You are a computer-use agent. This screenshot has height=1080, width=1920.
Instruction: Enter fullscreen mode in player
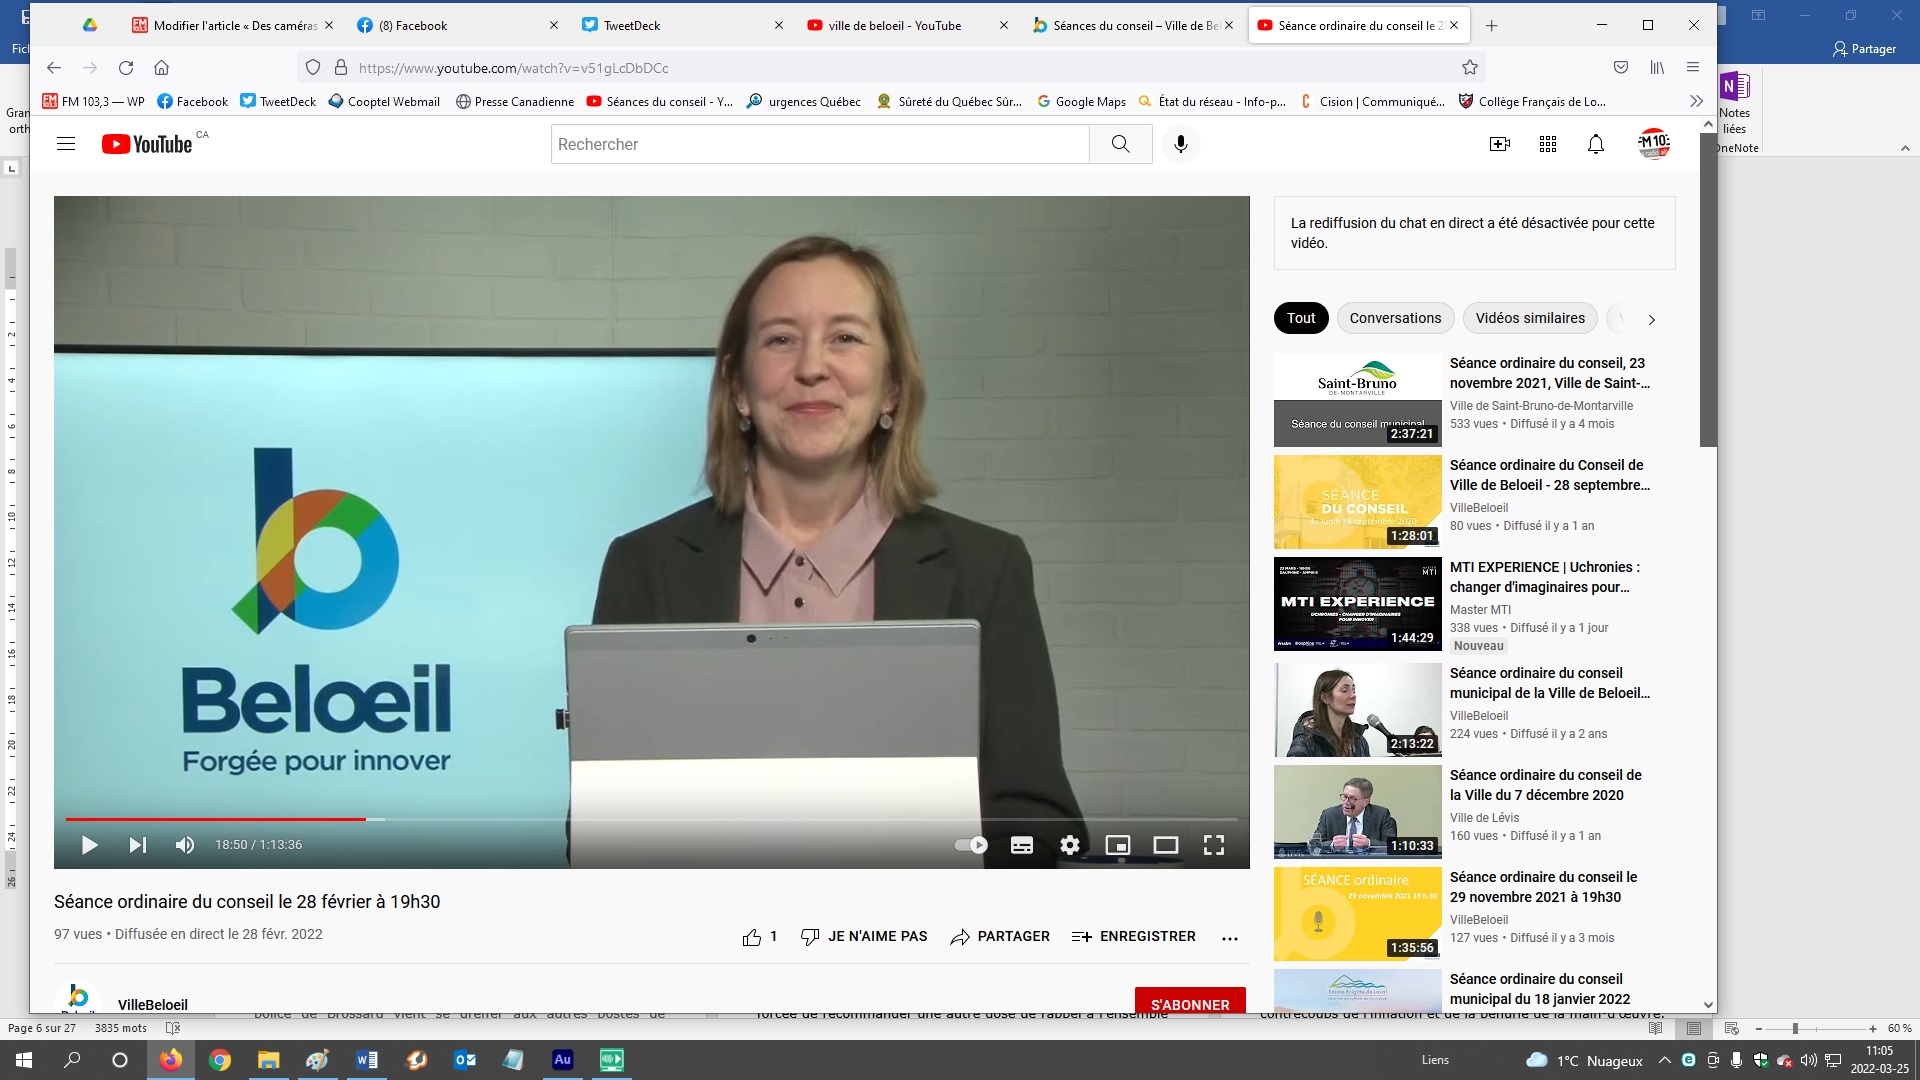pyautogui.click(x=1213, y=845)
